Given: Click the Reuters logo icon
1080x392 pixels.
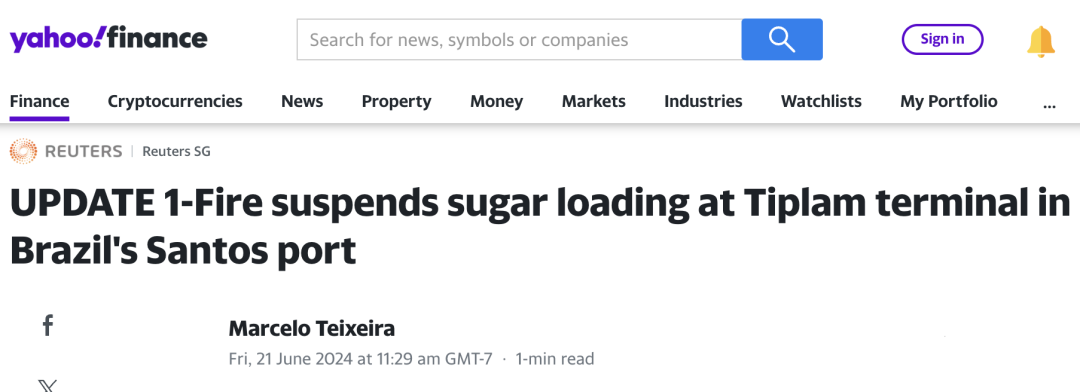Looking at the screenshot, I should [x=23, y=151].
